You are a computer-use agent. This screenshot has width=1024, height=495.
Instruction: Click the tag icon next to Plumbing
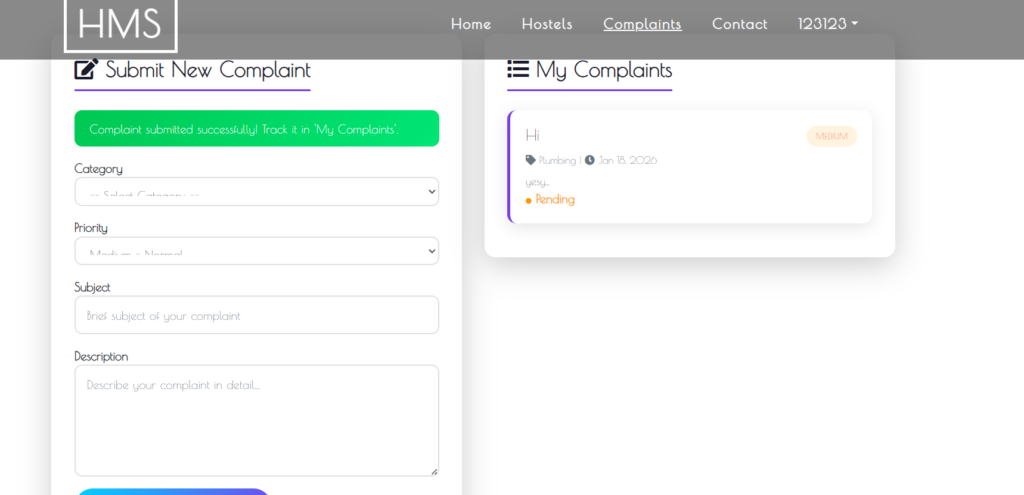pyautogui.click(x=530, y=160)
